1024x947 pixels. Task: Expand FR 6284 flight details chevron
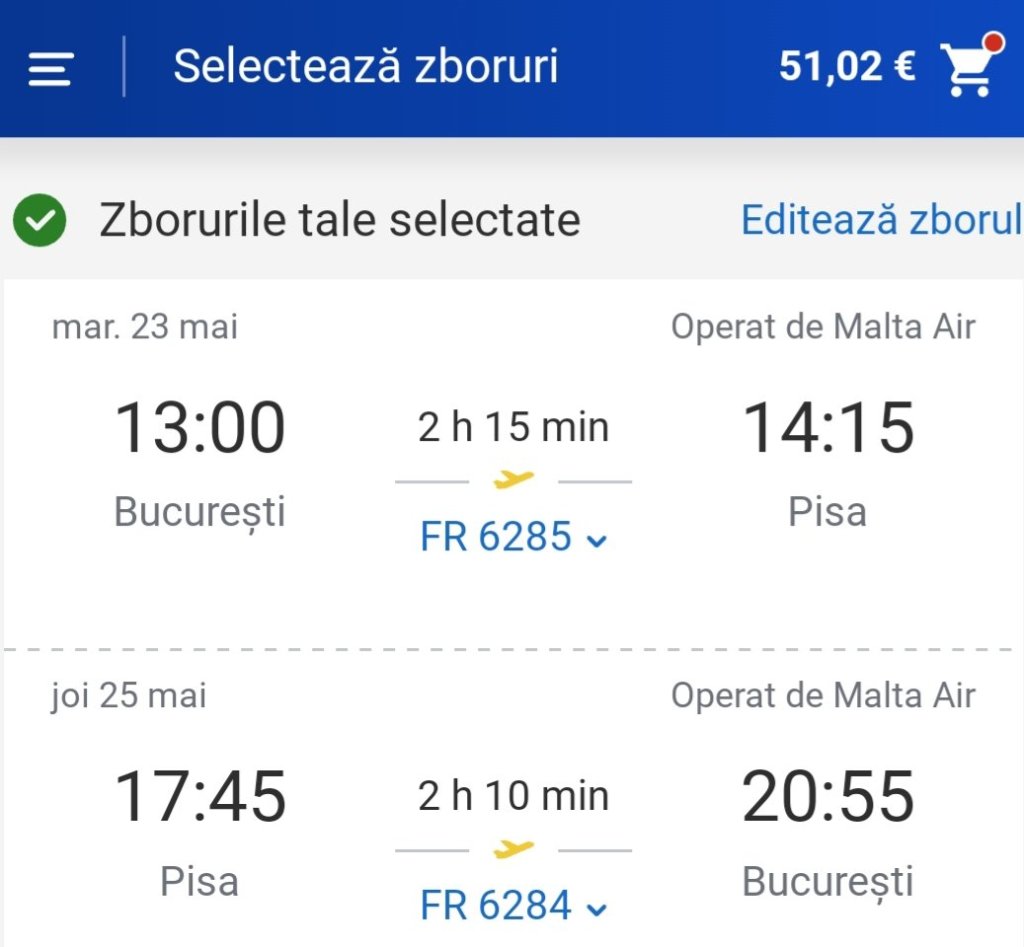(x=597, y=909)
